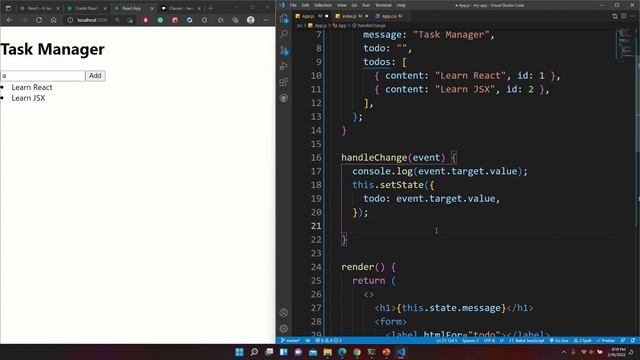
Task: Focus the todo input field containing 'a'
Action: [x=43, y=76]
